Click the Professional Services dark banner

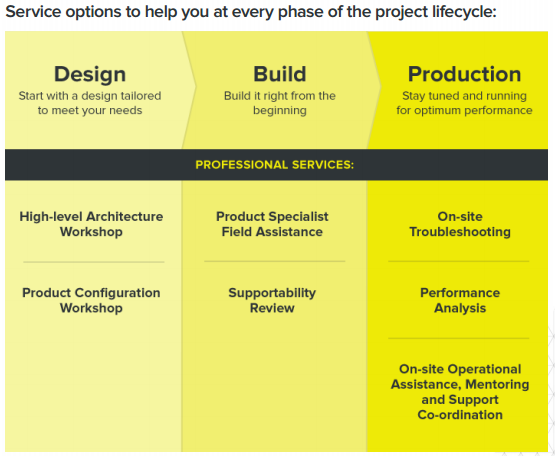276,165
